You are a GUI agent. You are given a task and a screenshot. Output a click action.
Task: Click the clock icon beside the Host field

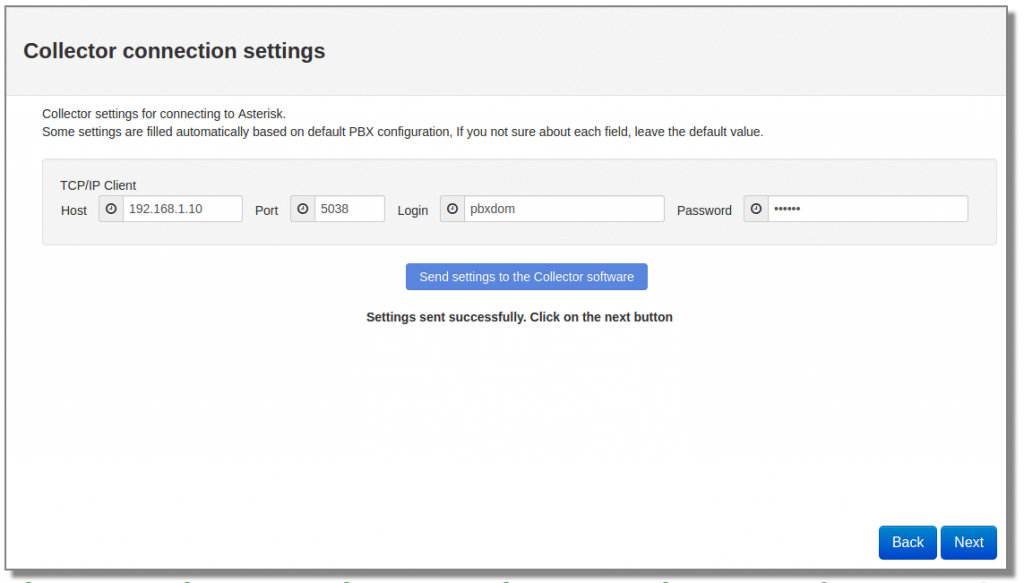[110, 209]
